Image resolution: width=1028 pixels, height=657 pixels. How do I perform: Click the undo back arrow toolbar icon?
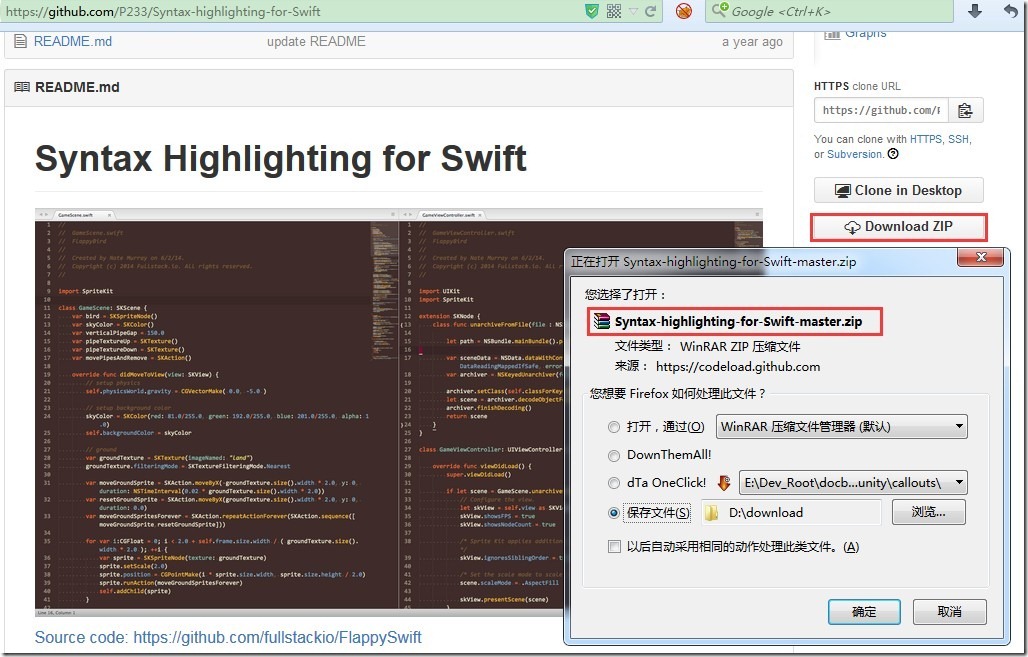click(1011, 10)
